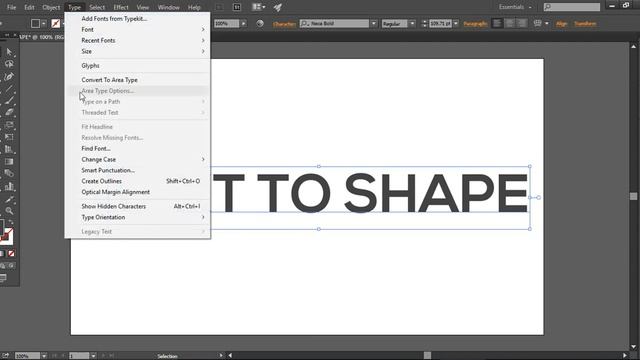640x360 pixels.
Task: Click the vertical scrollbar thumb
Action: 633,196
